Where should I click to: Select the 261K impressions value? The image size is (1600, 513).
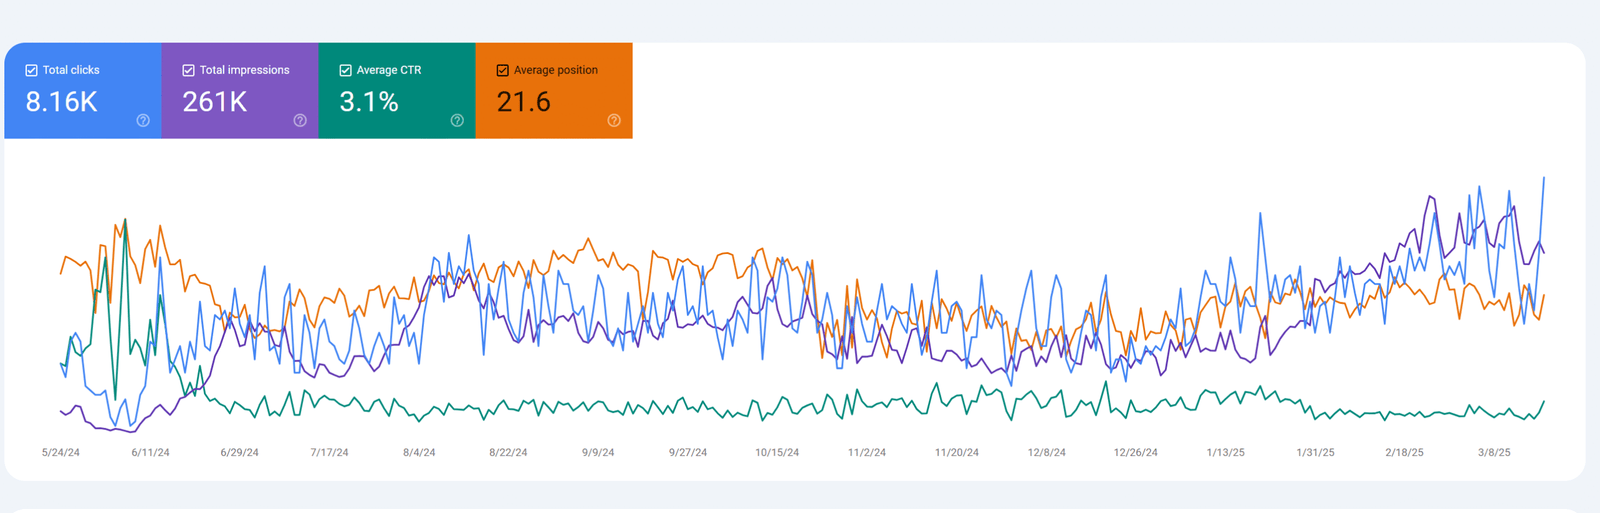pyautogui.click(x=214, y=102)
